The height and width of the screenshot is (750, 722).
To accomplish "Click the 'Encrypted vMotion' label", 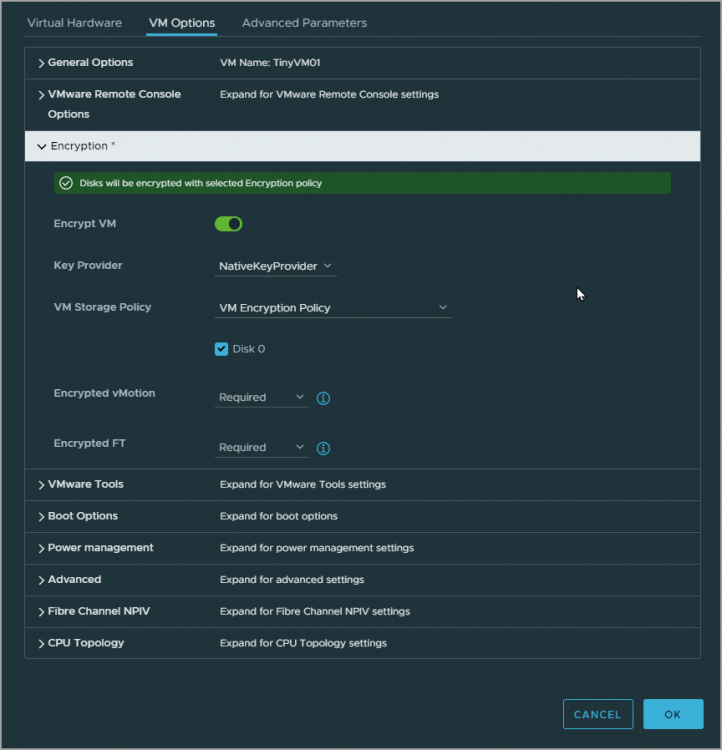I will point(104,393).
